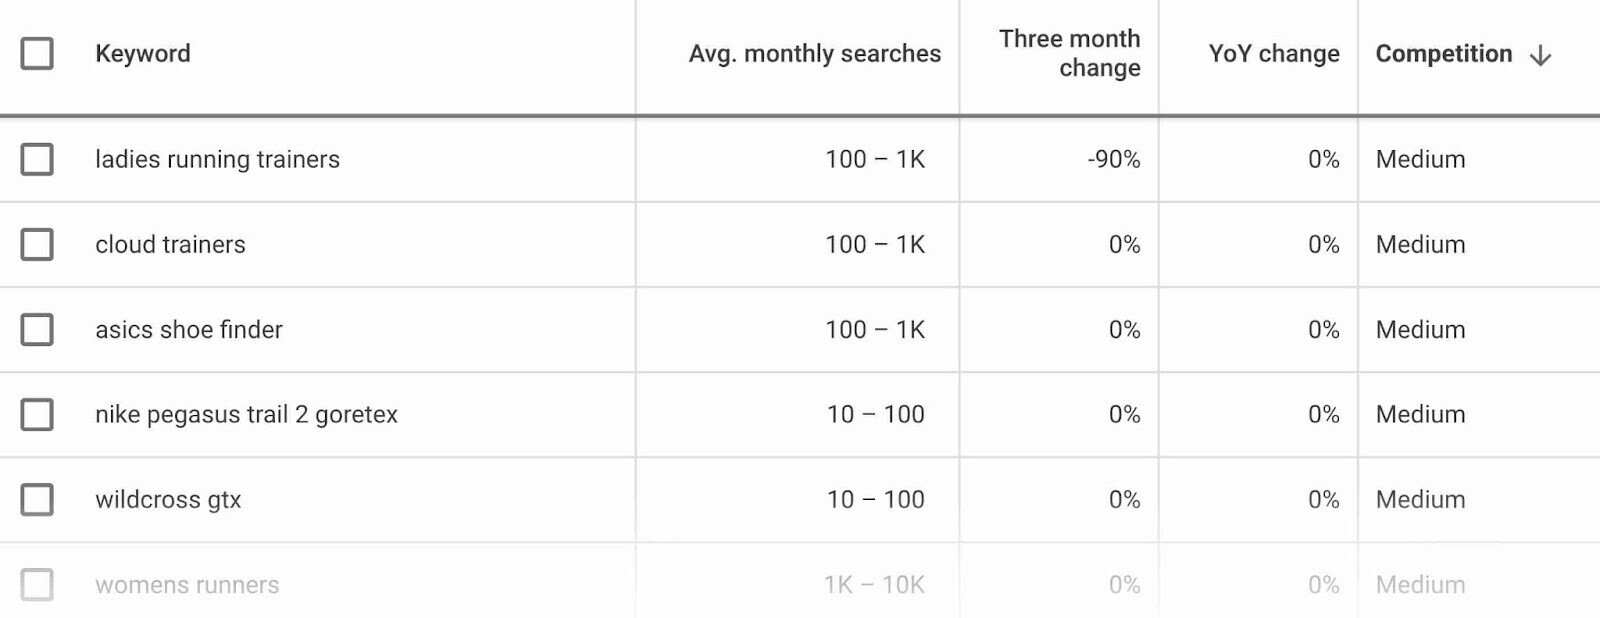Open the wildcross gtx keyword
This screenshot has width=1600, height=618.
[x=168, y=499]
